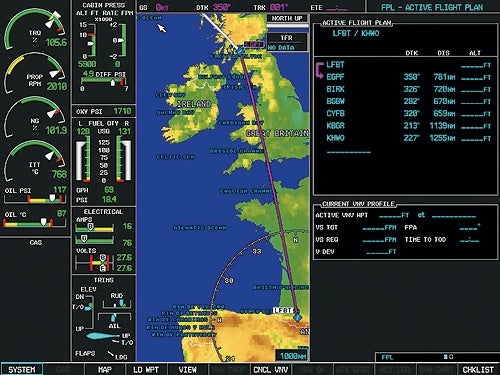This screenshot has height=375, width=500.
Task: Click the magenta active-leg arrow beside EGPF
Action: tap(319, 71)
